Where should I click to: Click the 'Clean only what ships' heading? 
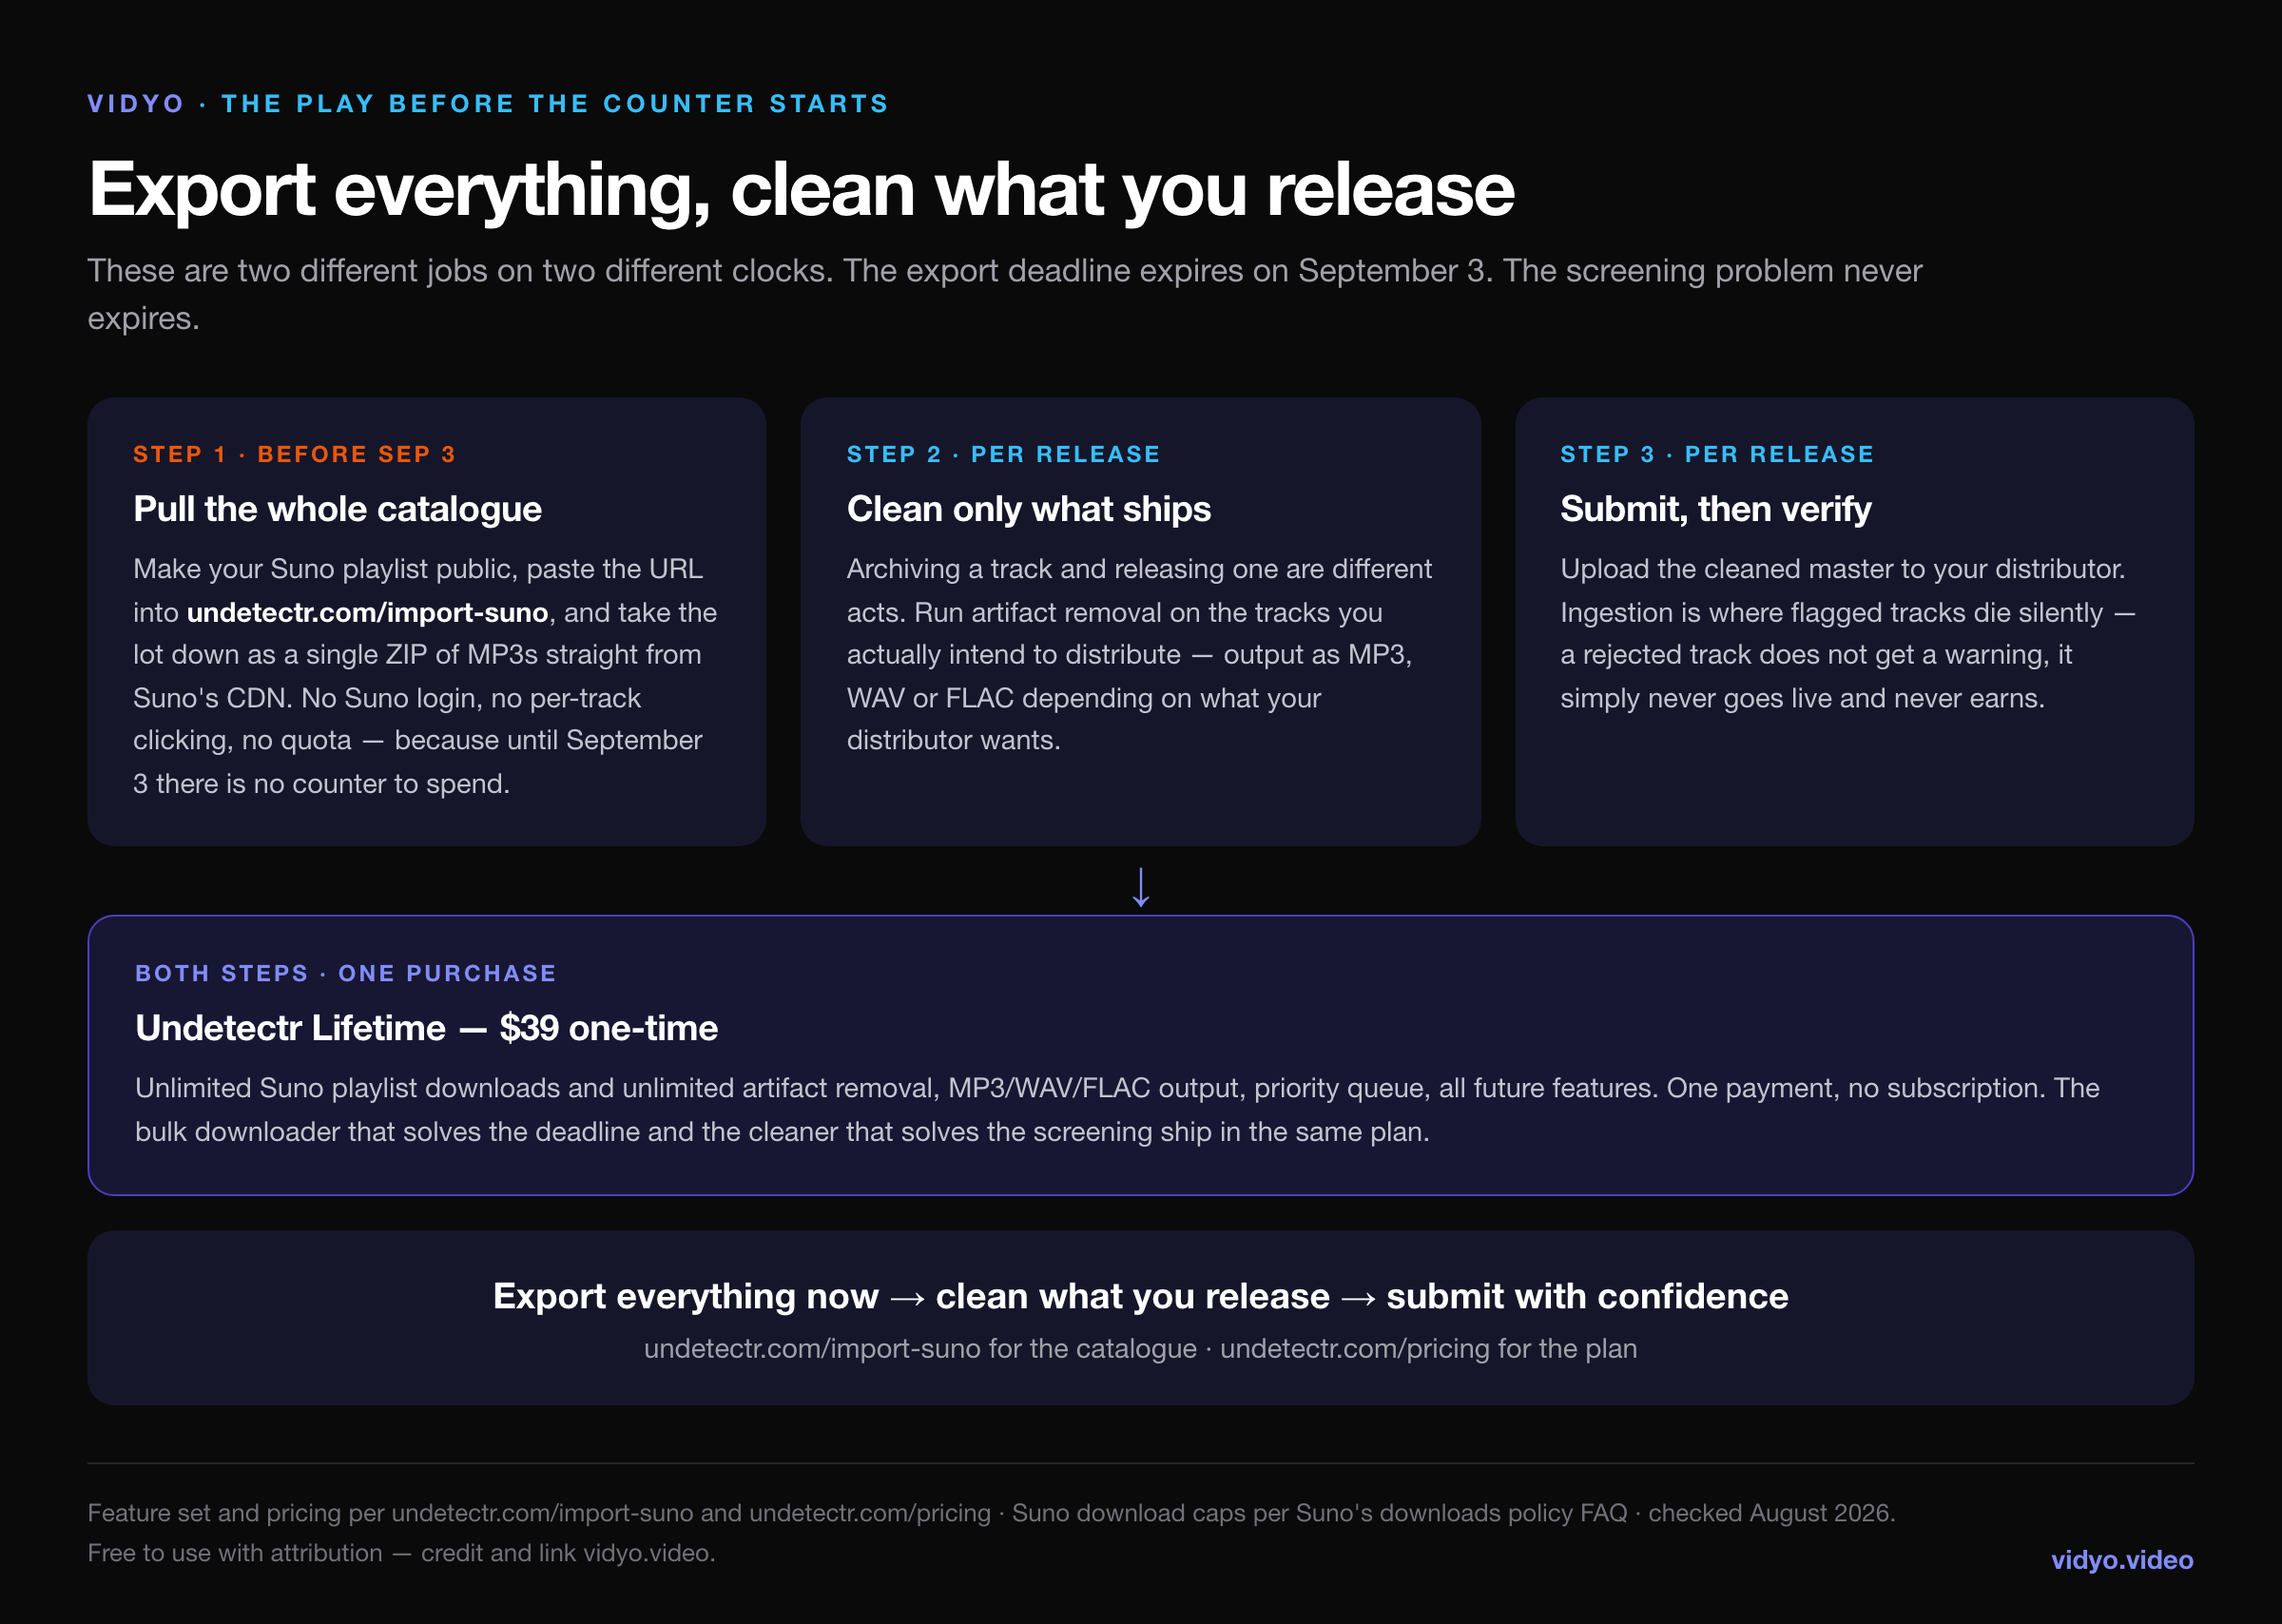pos(1028,509)
